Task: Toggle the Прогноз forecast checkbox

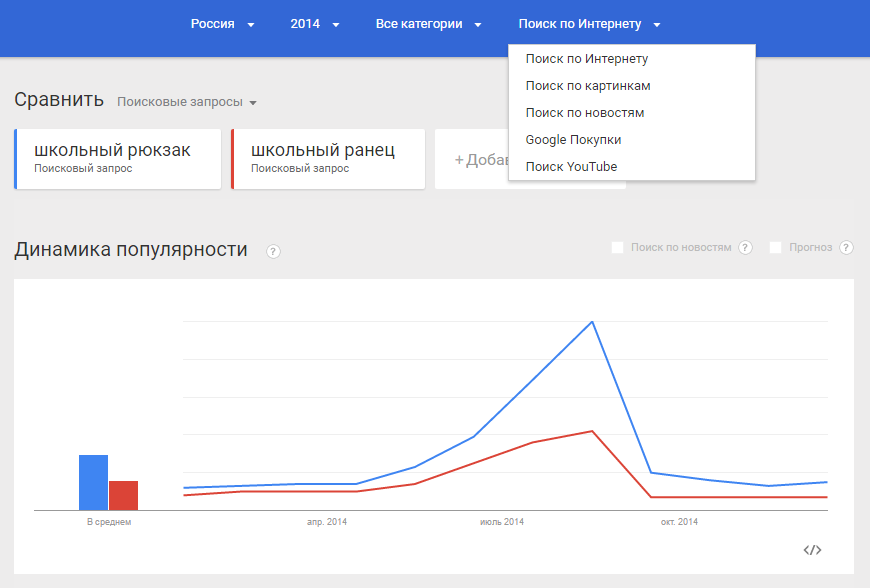Action: tap(776, 247)
